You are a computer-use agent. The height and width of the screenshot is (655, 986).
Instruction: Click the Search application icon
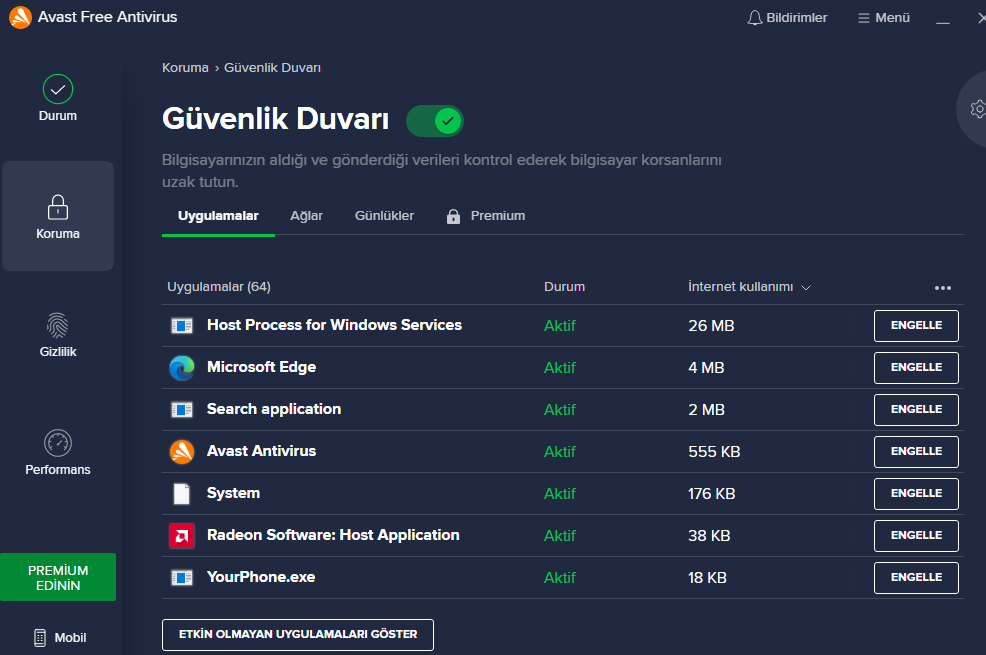point(182,410)
